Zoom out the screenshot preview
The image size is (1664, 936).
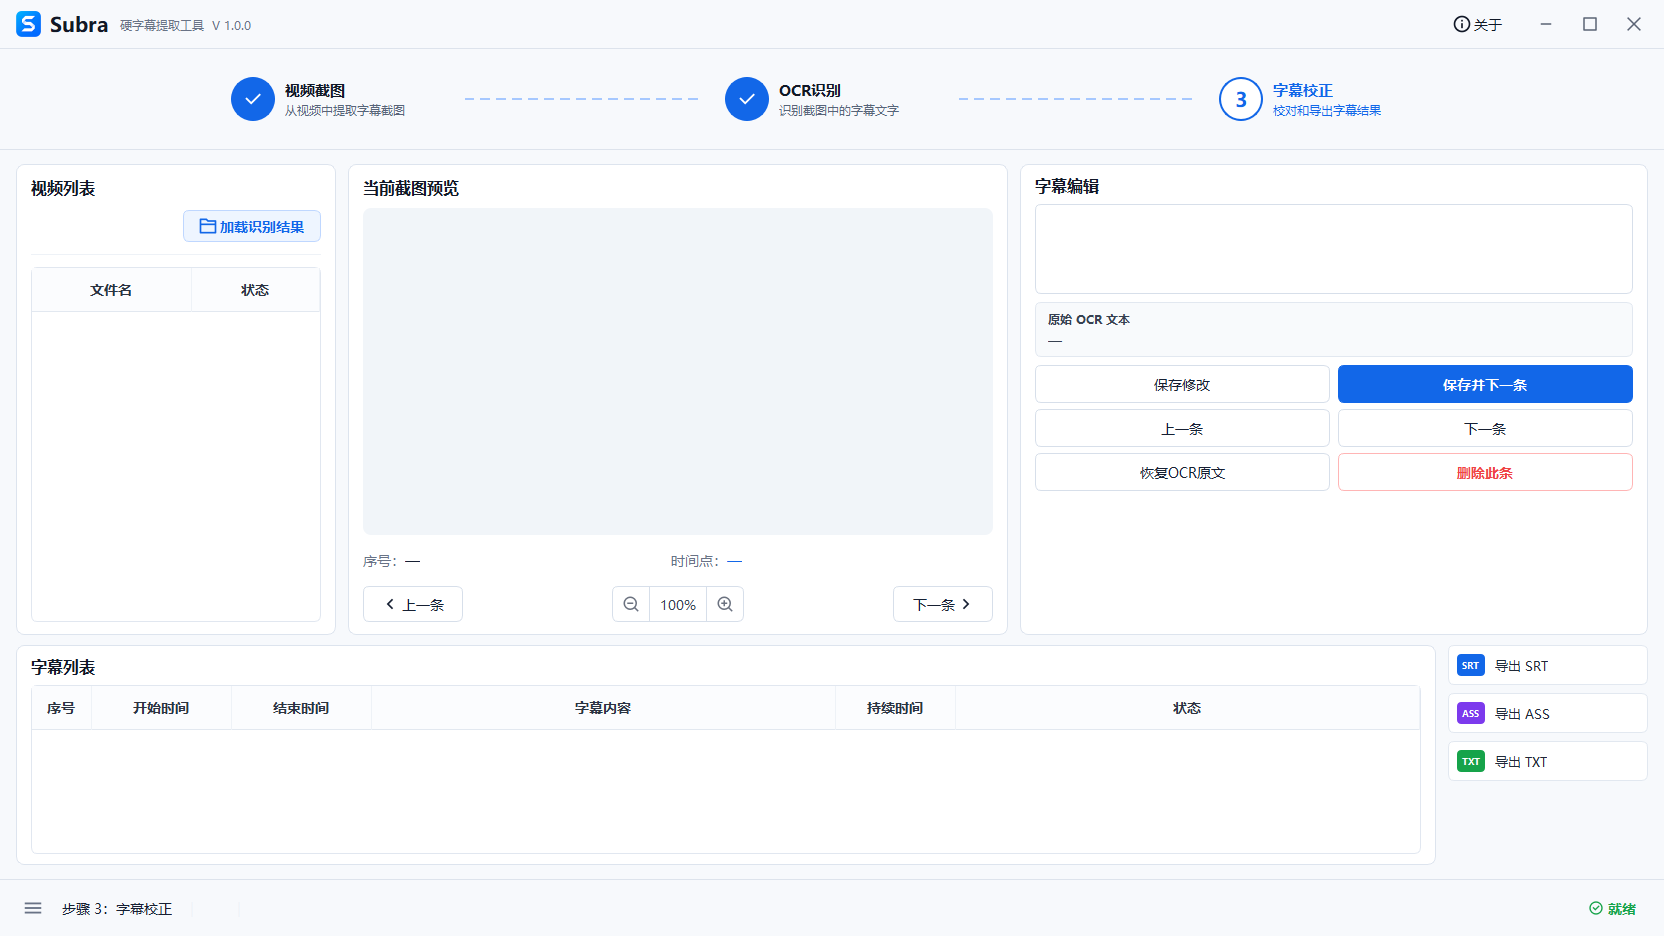631,604
